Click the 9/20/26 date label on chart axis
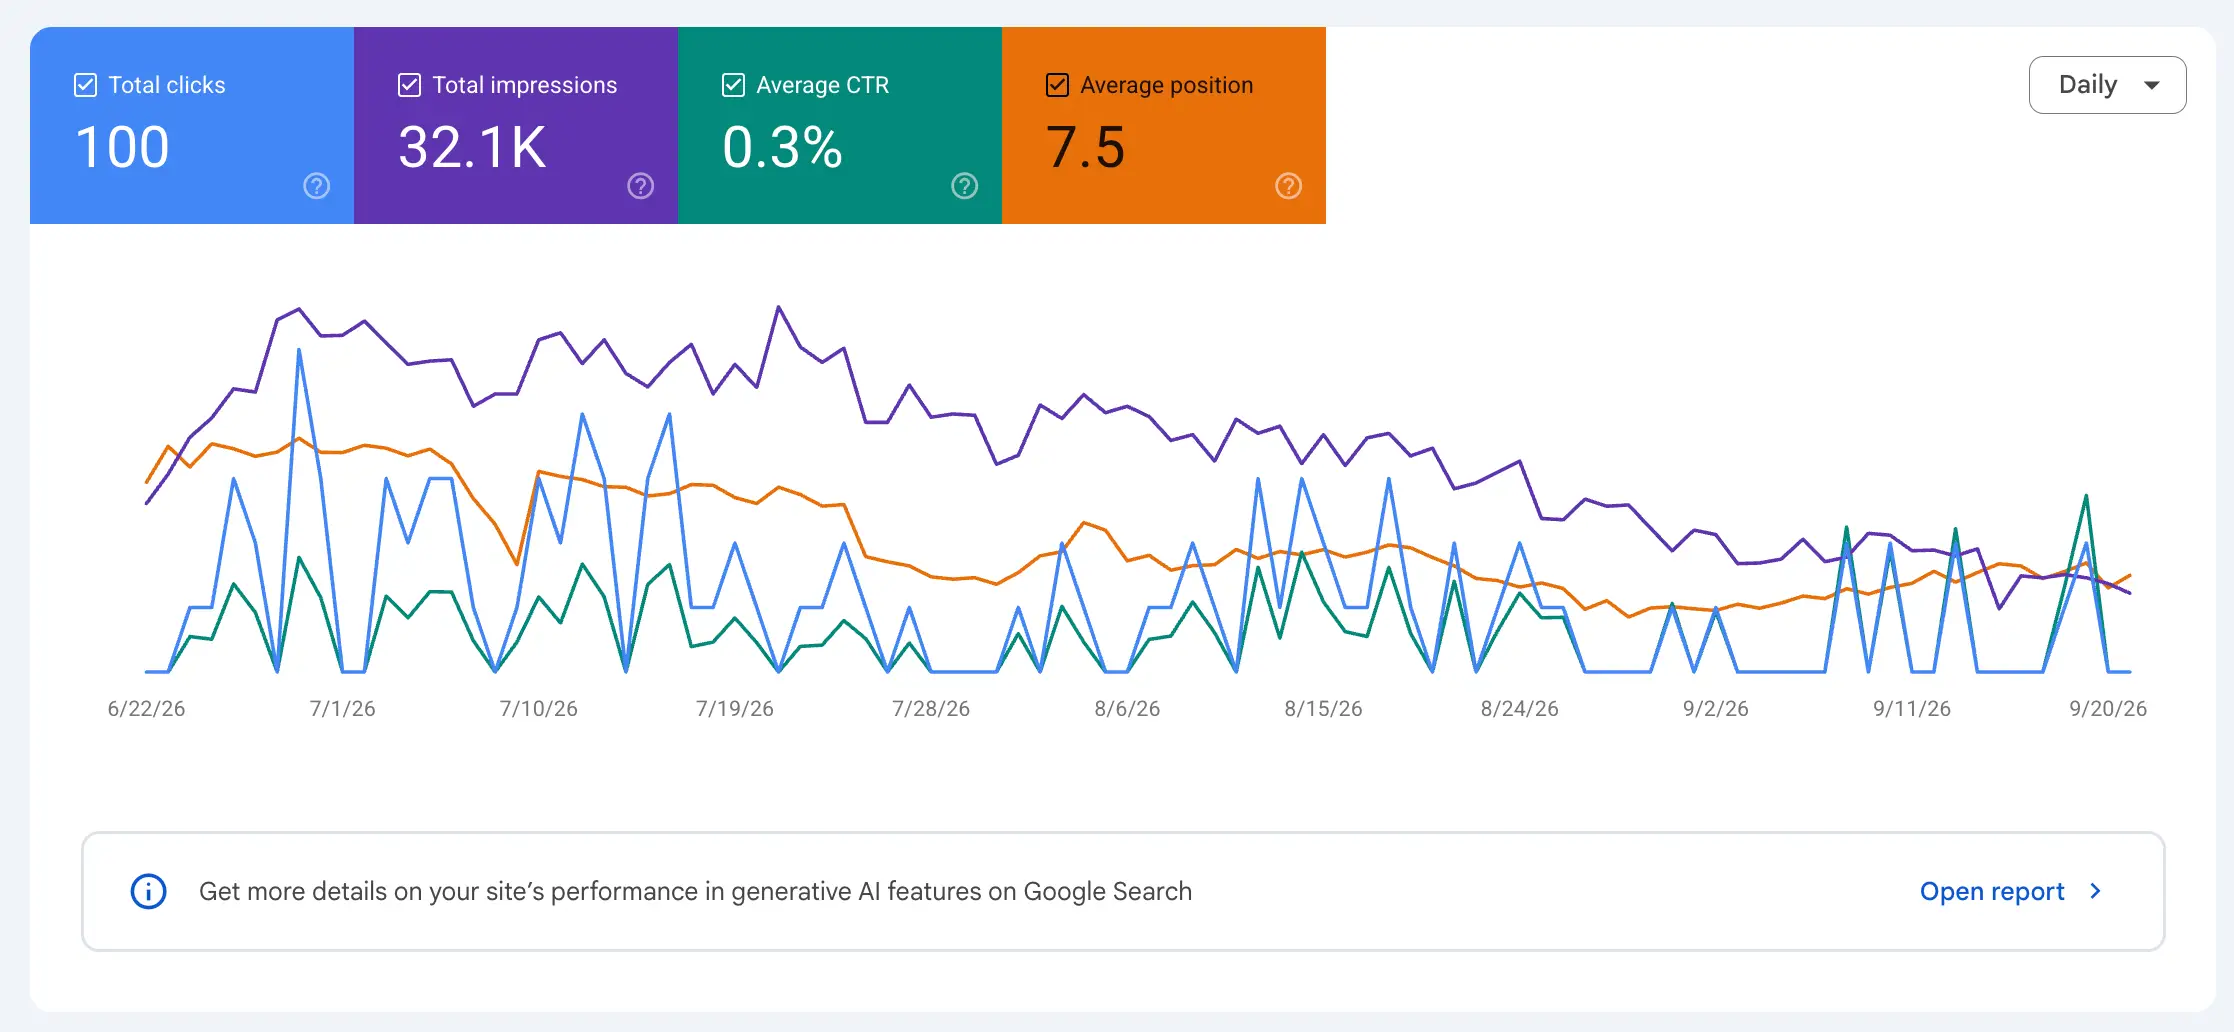The width and height of the screenshot is (2234, 1032). point(2108,709)
